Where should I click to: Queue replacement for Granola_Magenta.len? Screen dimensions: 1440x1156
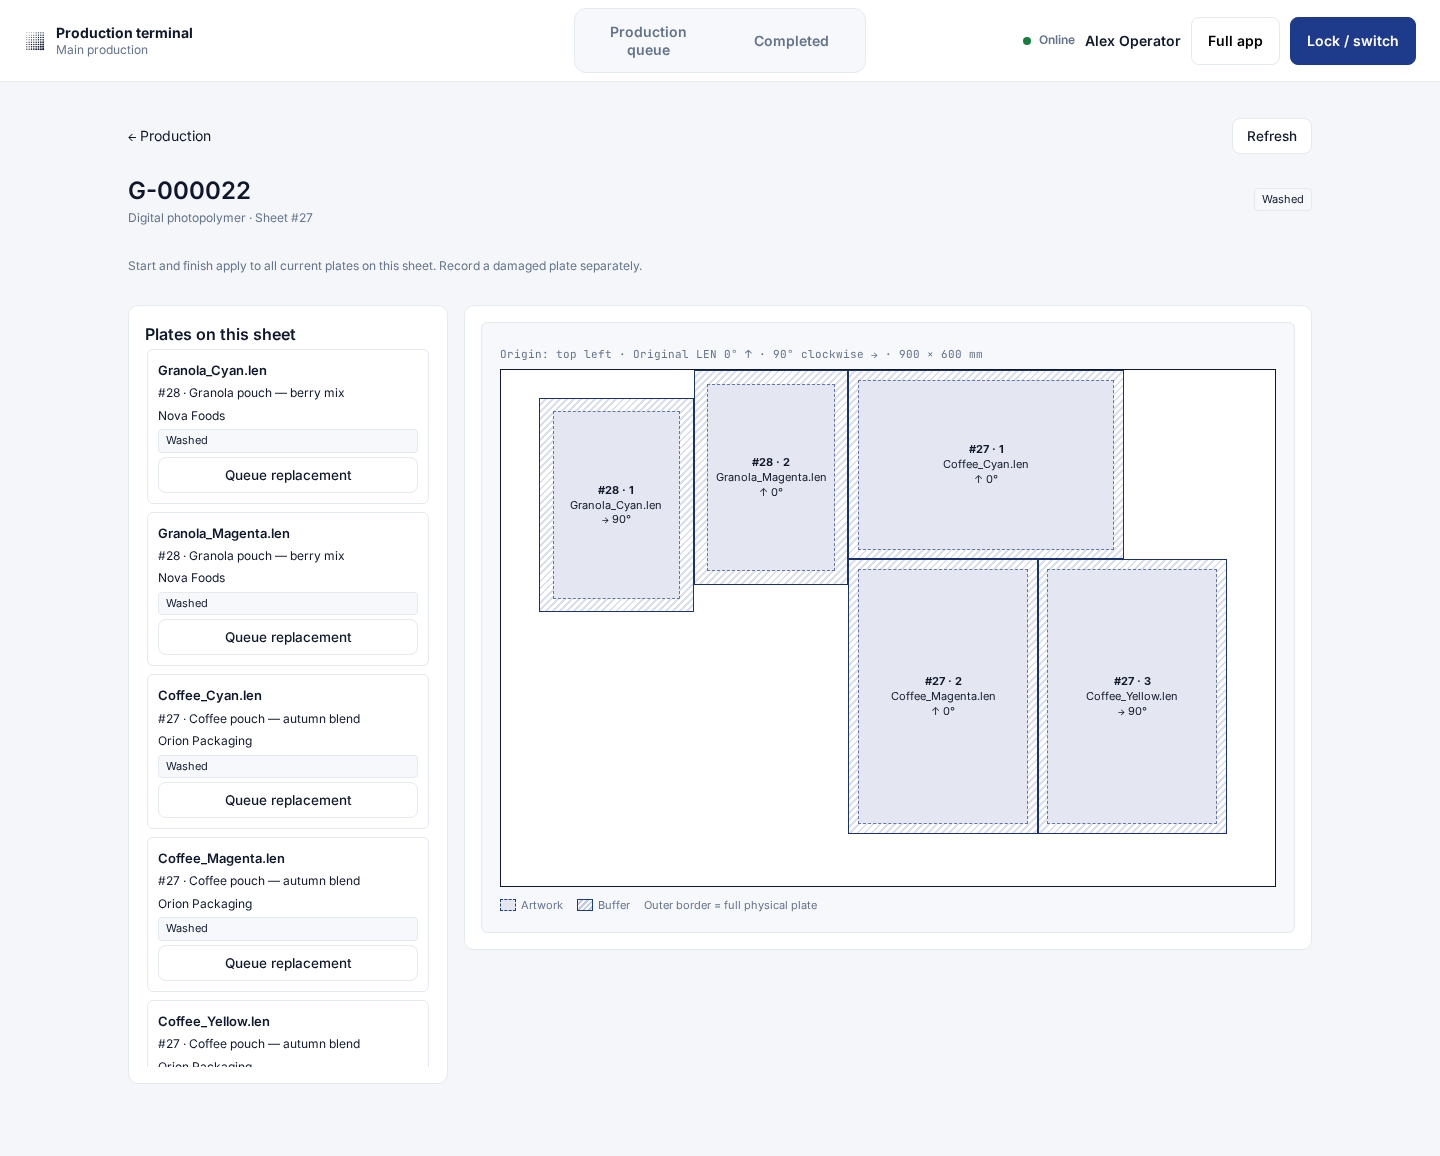[x=288, y=637]
